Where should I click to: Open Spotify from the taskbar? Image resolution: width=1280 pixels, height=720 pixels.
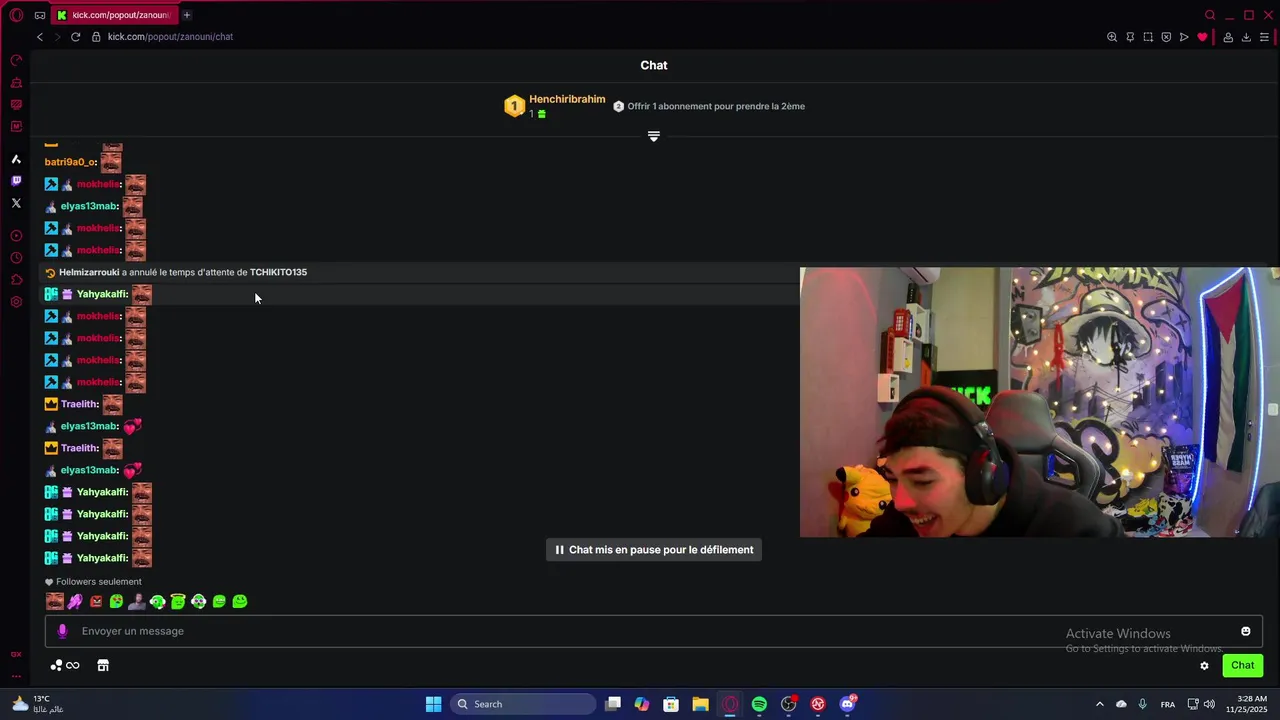pos(759,704)
